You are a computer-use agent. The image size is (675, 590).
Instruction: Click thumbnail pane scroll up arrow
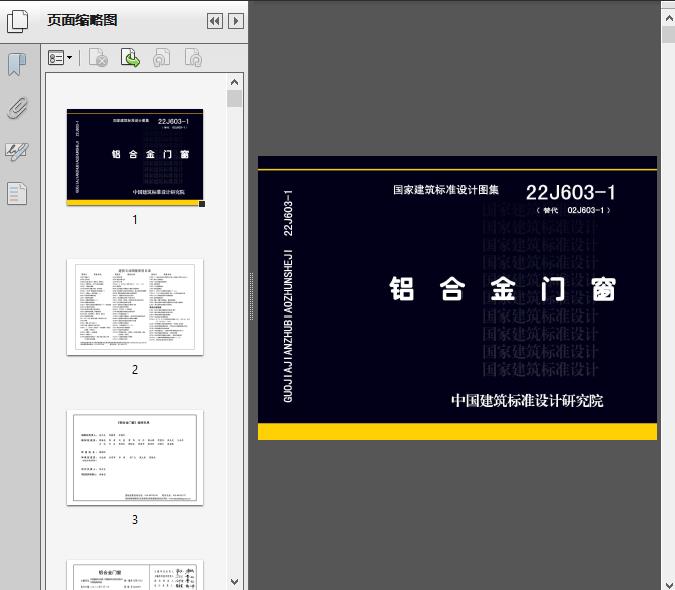point(235,82)
